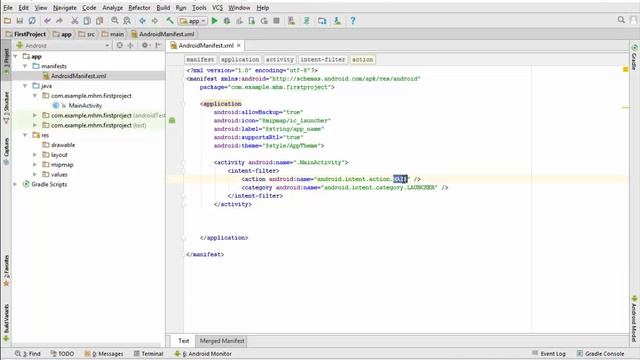Open the Navigate menu
The image size is (640, 360).
coord(64,7)
